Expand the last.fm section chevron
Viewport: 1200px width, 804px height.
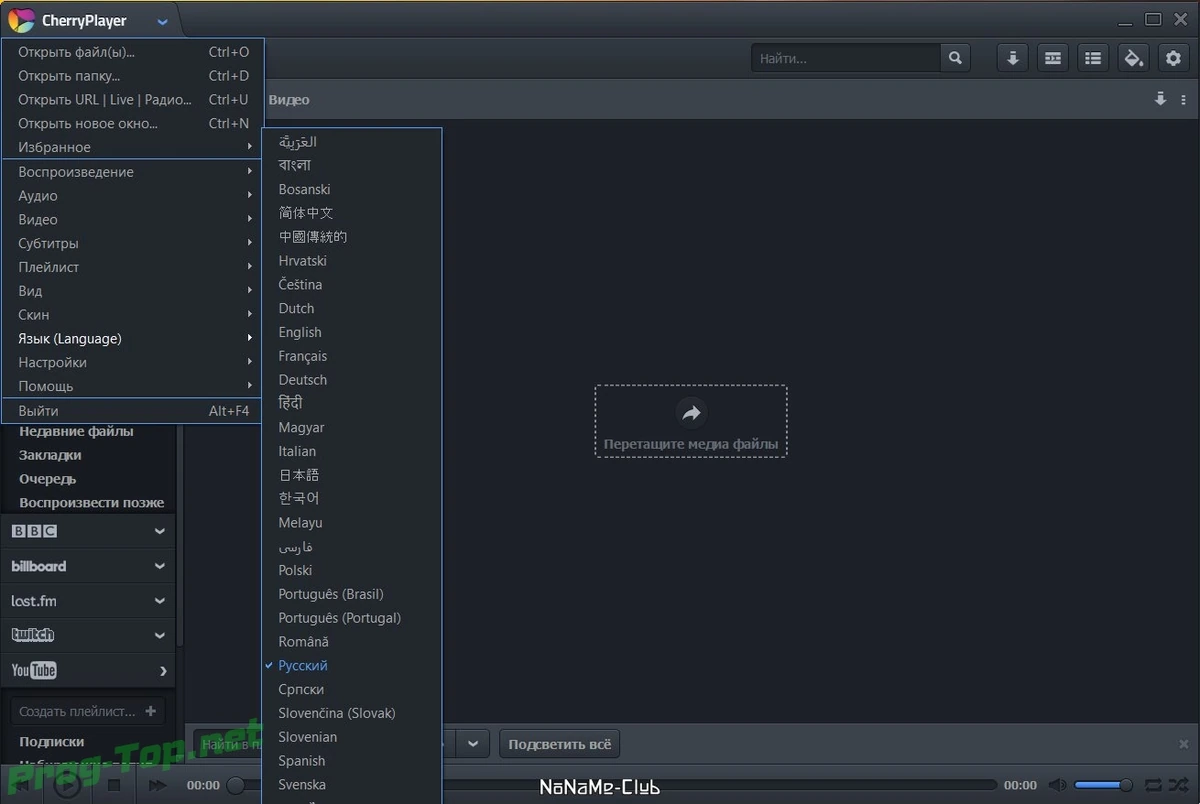coord(159,601)
